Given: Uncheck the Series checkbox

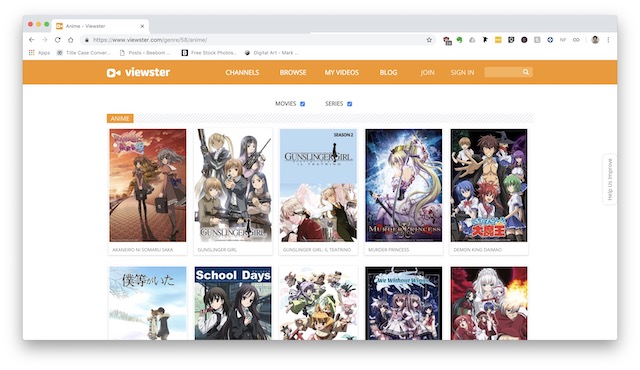Looking at the screenshot, I should [349, 104].
